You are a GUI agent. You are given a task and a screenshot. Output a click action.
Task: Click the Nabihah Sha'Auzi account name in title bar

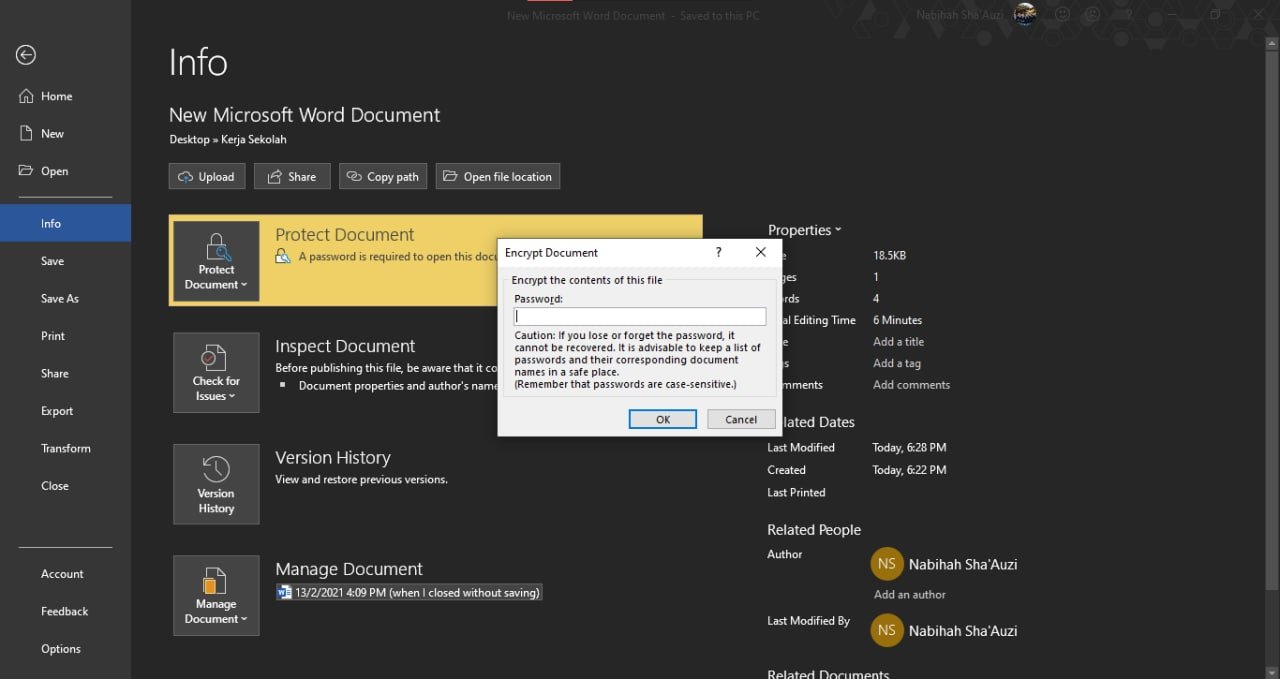960,15
